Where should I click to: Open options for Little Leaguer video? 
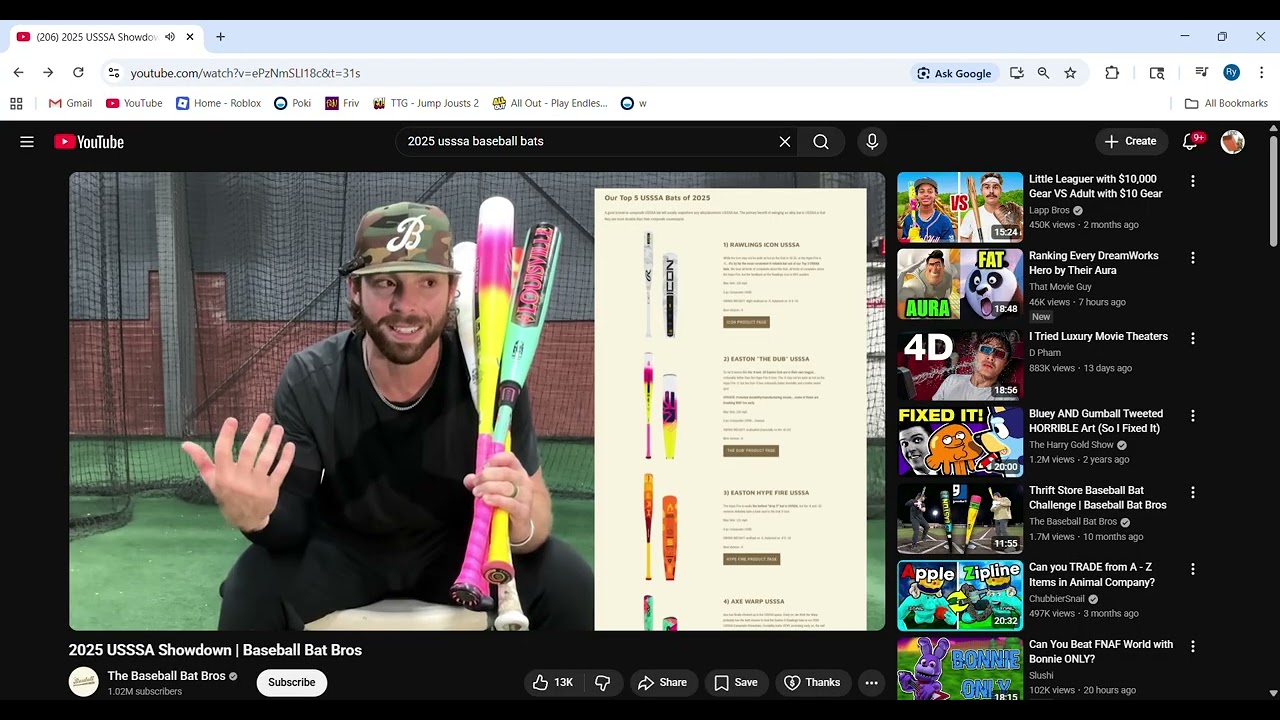[1192, 181]
